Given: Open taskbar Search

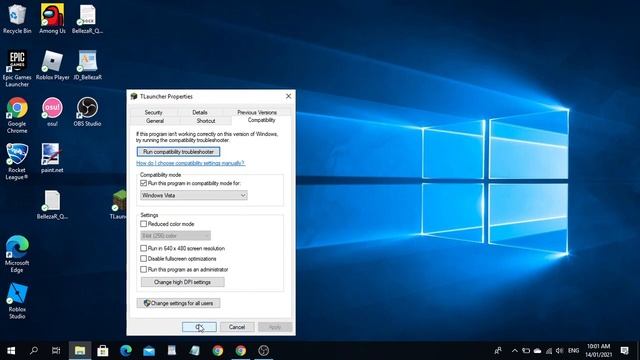Looking at the screenshot, I should coord(34,351).
